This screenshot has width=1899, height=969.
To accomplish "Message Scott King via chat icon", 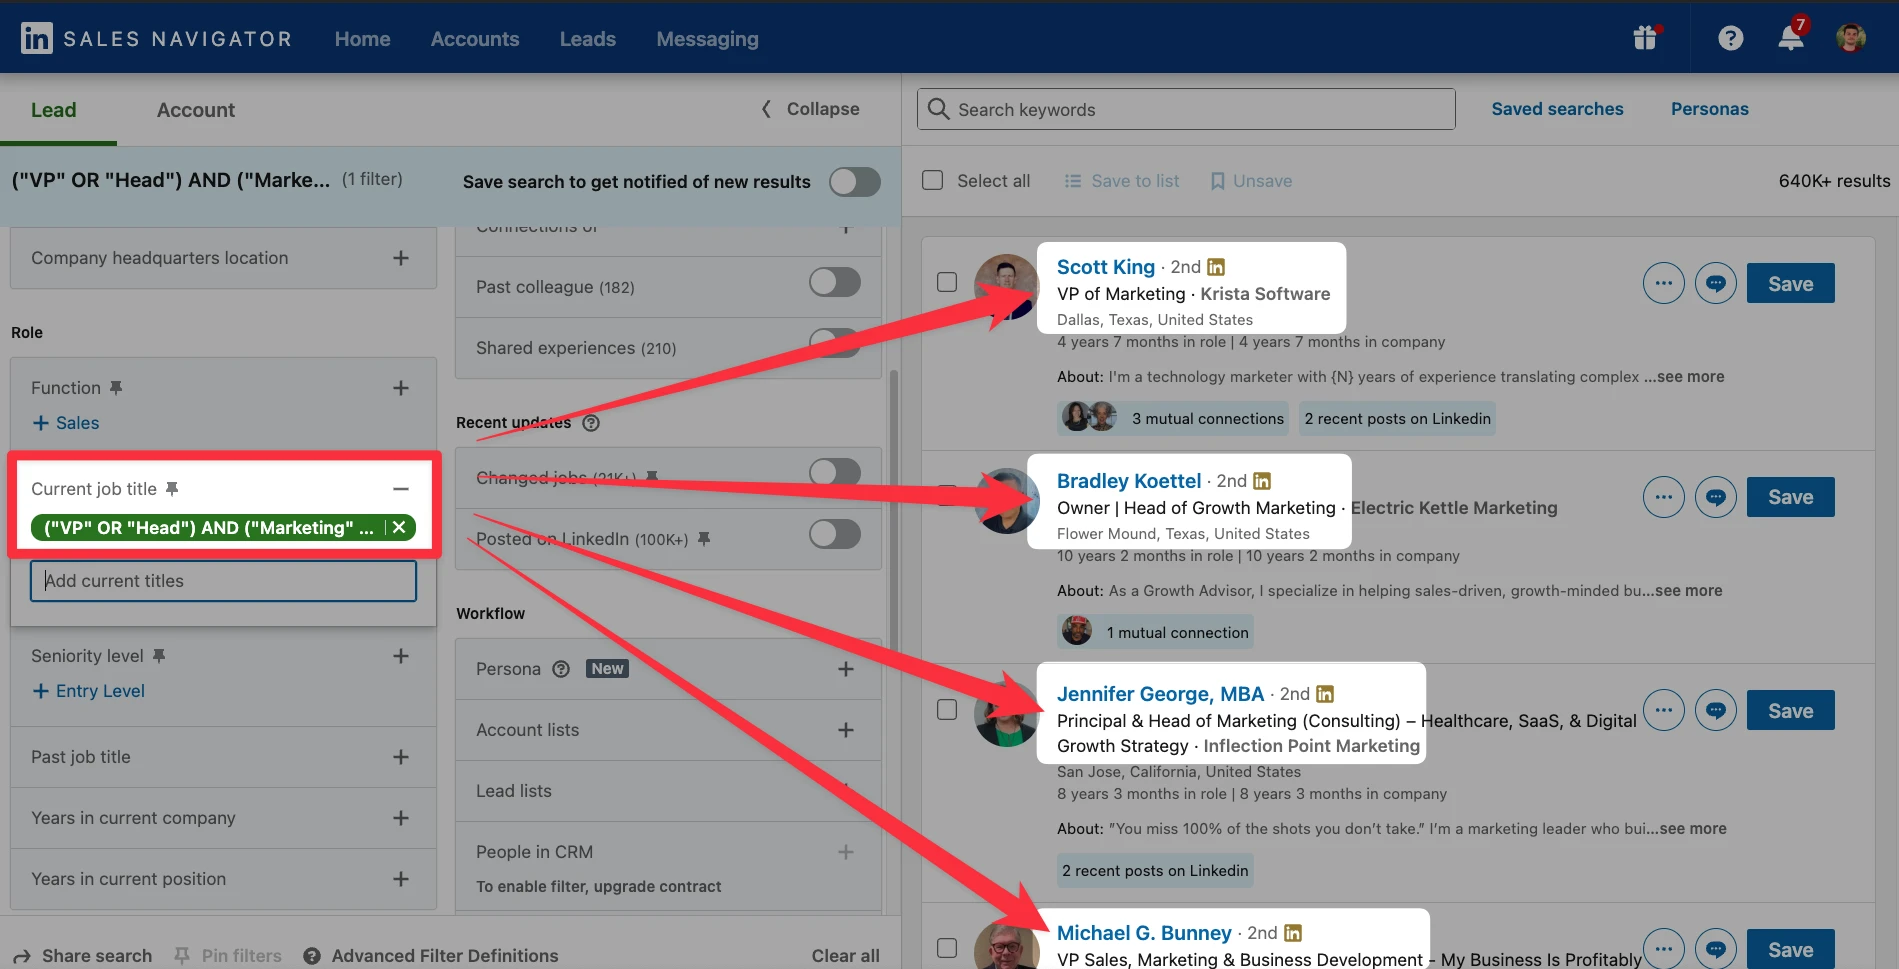I will tap(1716, 283).
